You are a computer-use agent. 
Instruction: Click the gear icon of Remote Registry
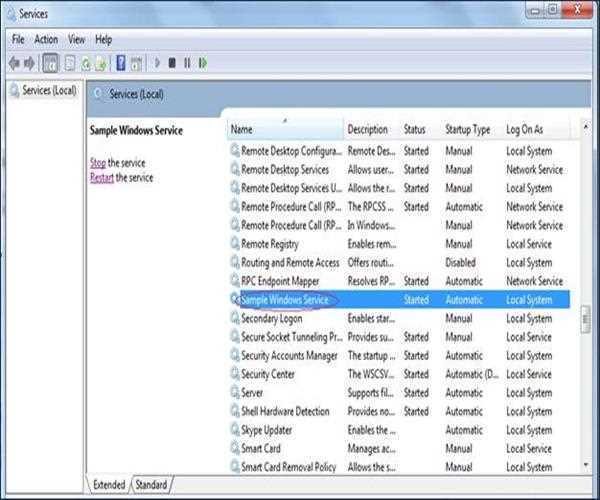235,243
